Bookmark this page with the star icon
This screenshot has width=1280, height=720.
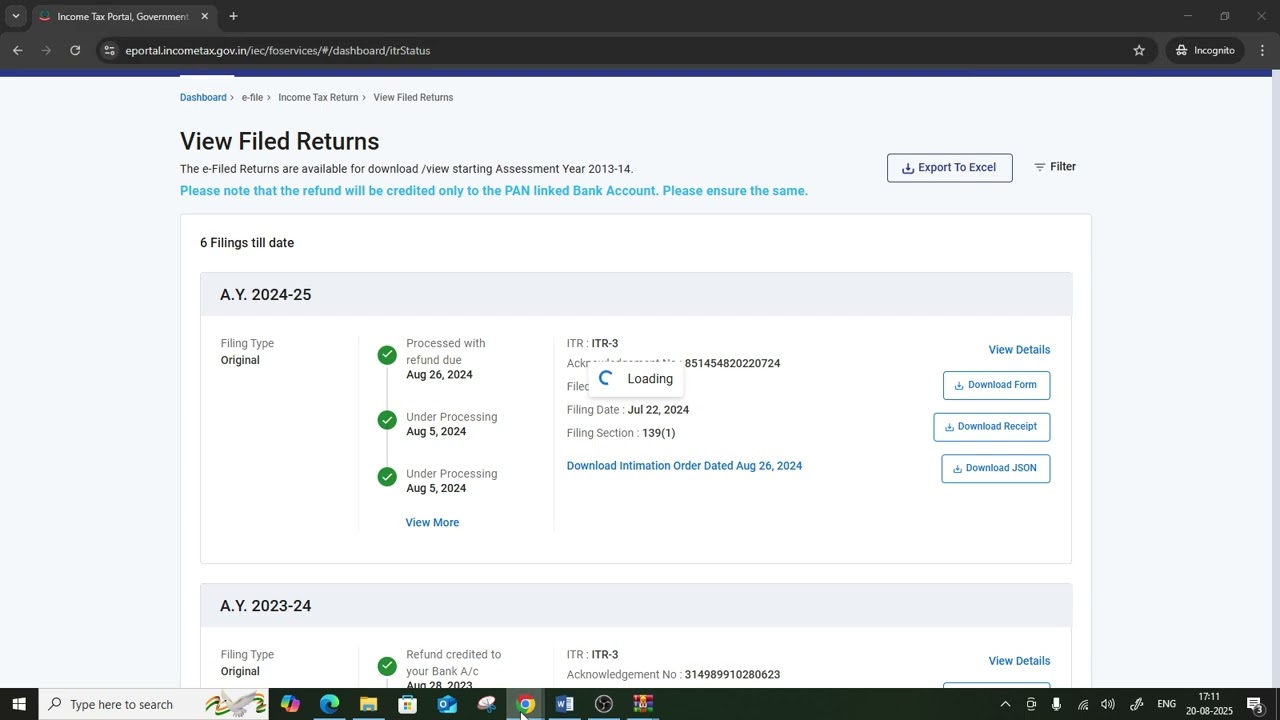(x=1139, y=50)
